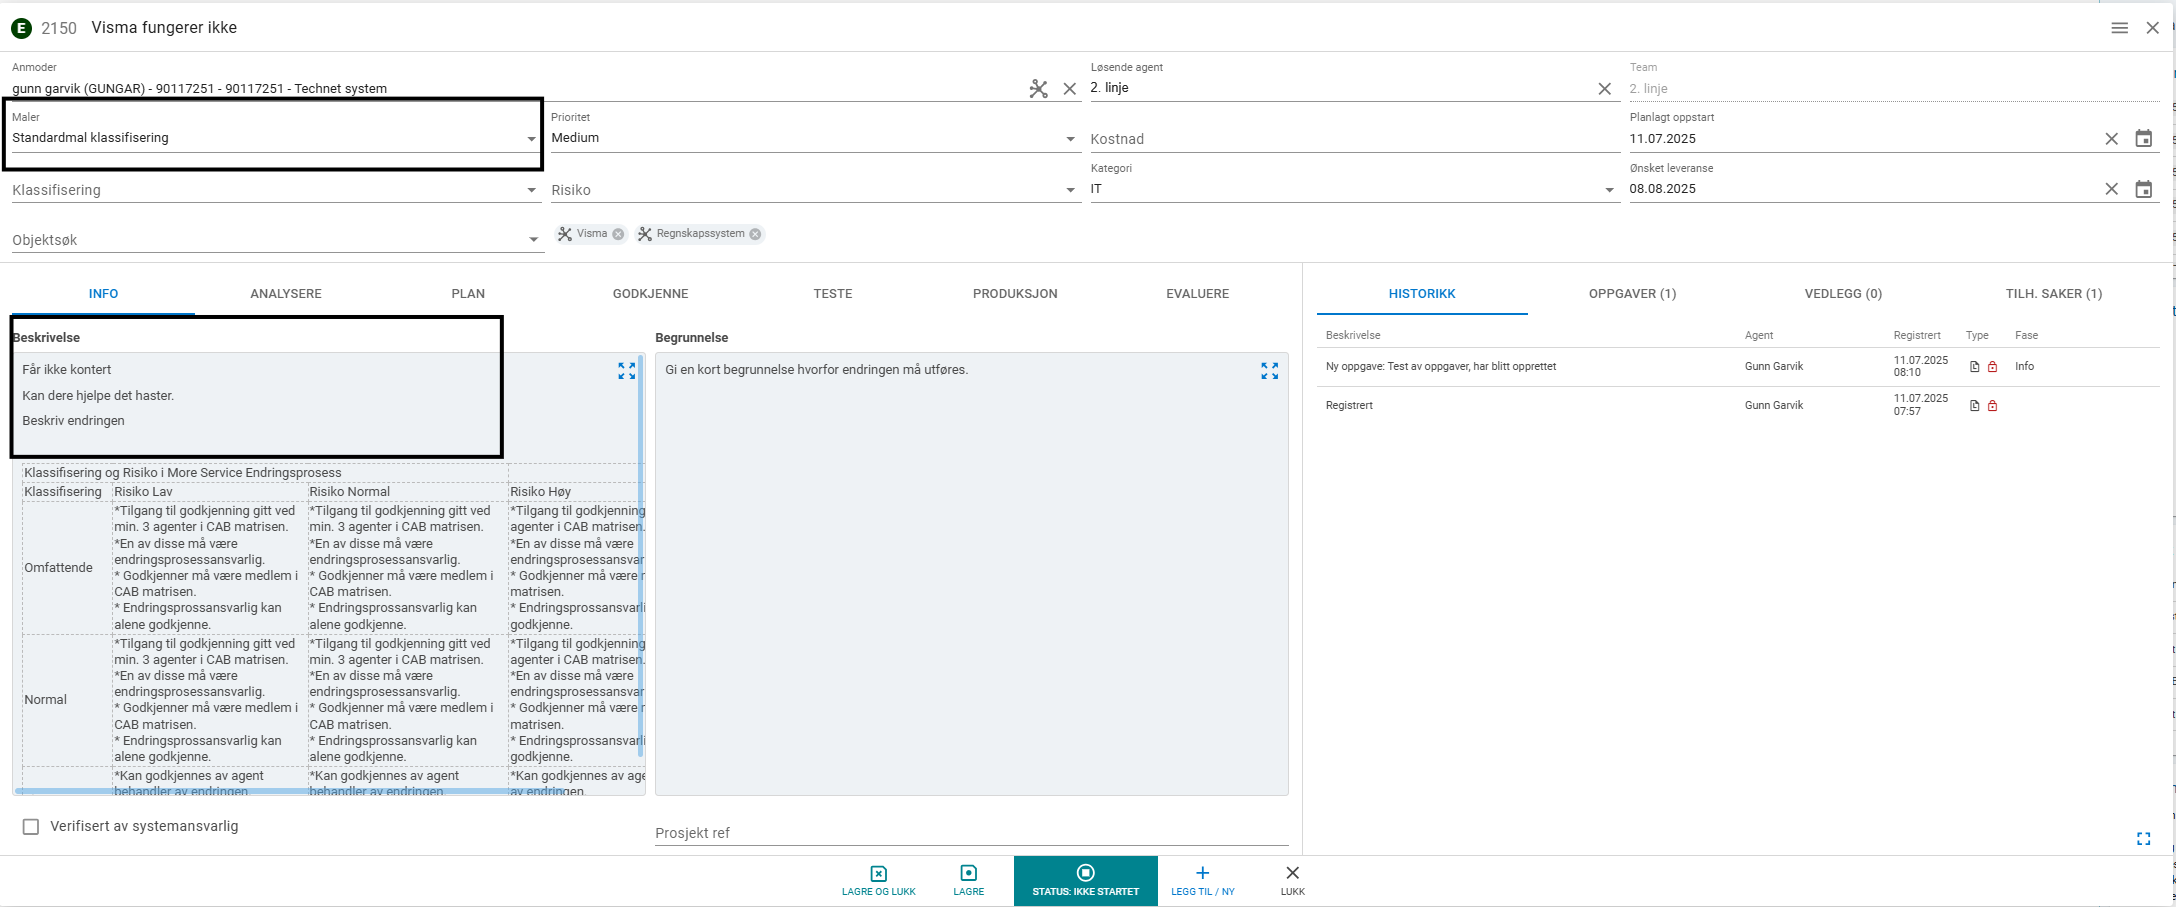Screen dimensions: 2176x907
Task: Click the Prosjekt ref input field
Action: click(972, 833)
